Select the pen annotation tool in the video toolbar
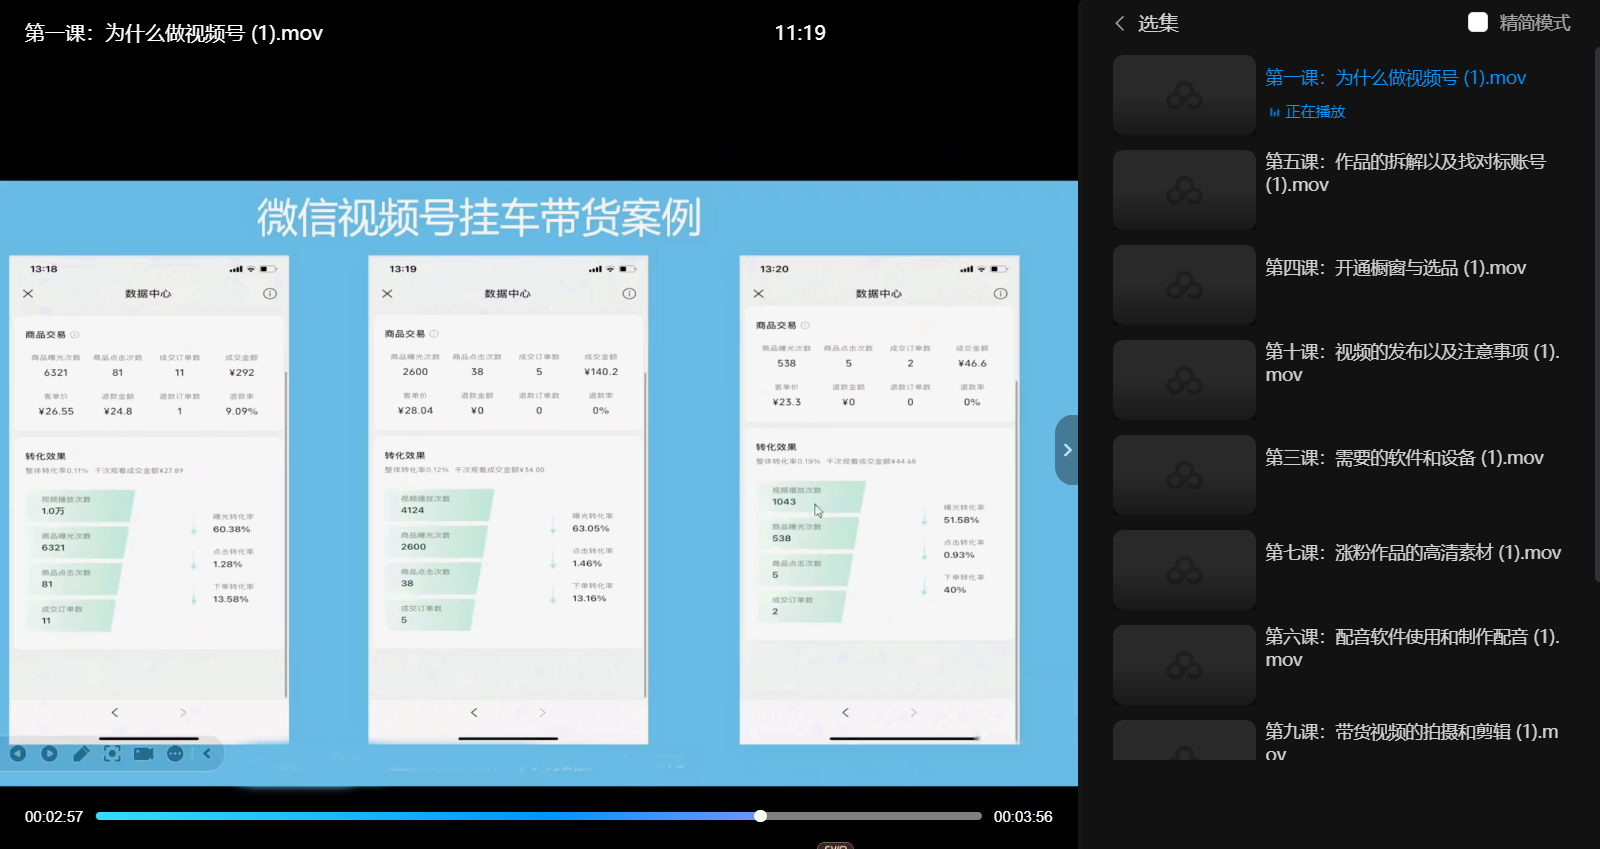Viewport: 1600px width, 849px height. [x=81, y=753]
